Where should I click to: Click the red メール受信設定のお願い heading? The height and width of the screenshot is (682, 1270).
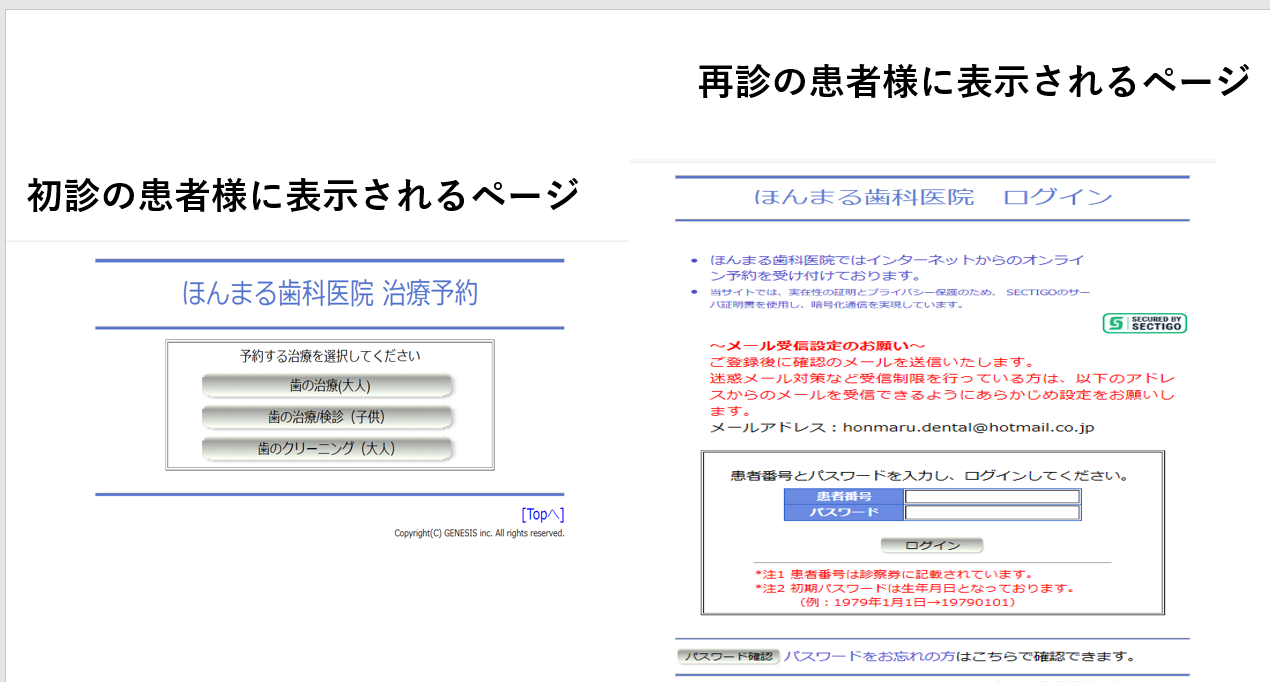(x=817, y=346)
